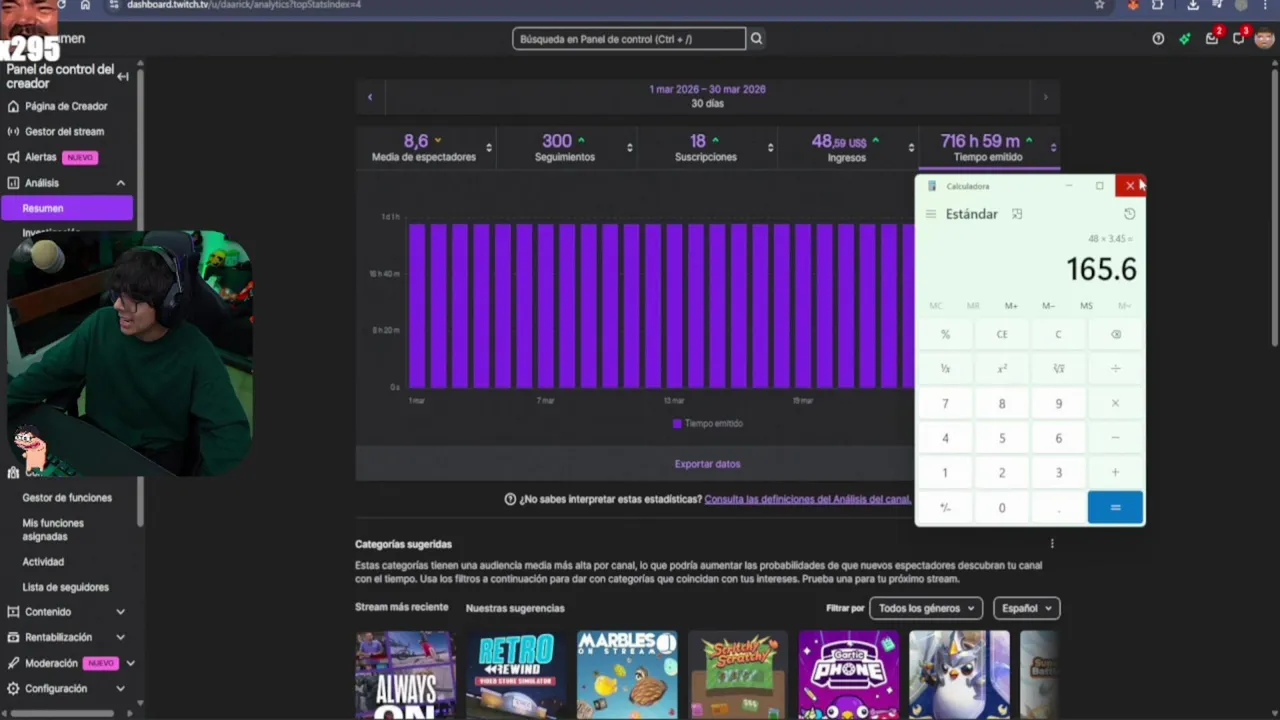Click Exportar datos link

(x=707, y=464)
